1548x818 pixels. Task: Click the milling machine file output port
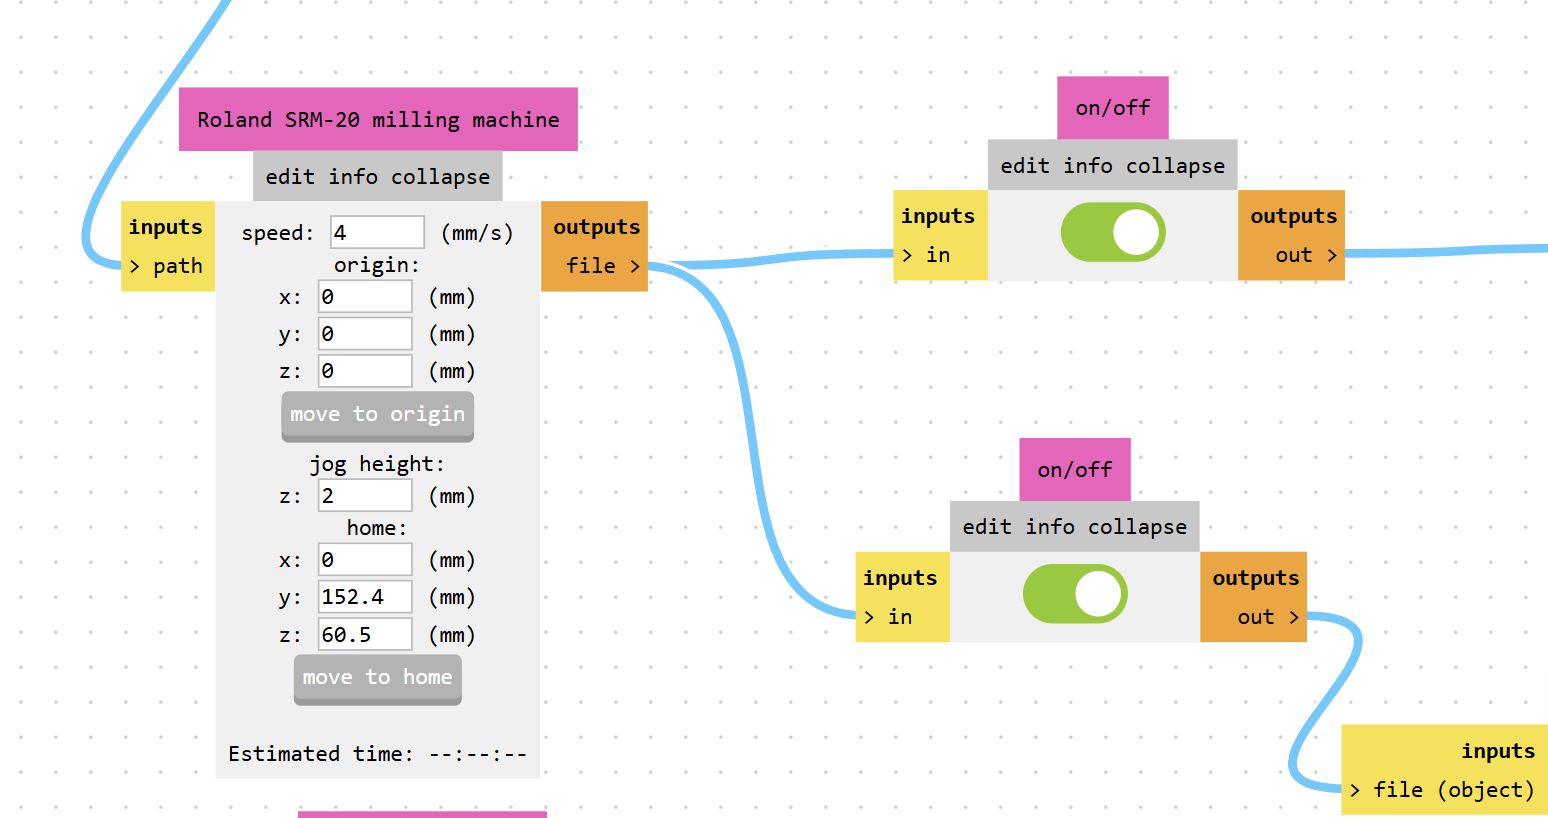coord(602,266)
